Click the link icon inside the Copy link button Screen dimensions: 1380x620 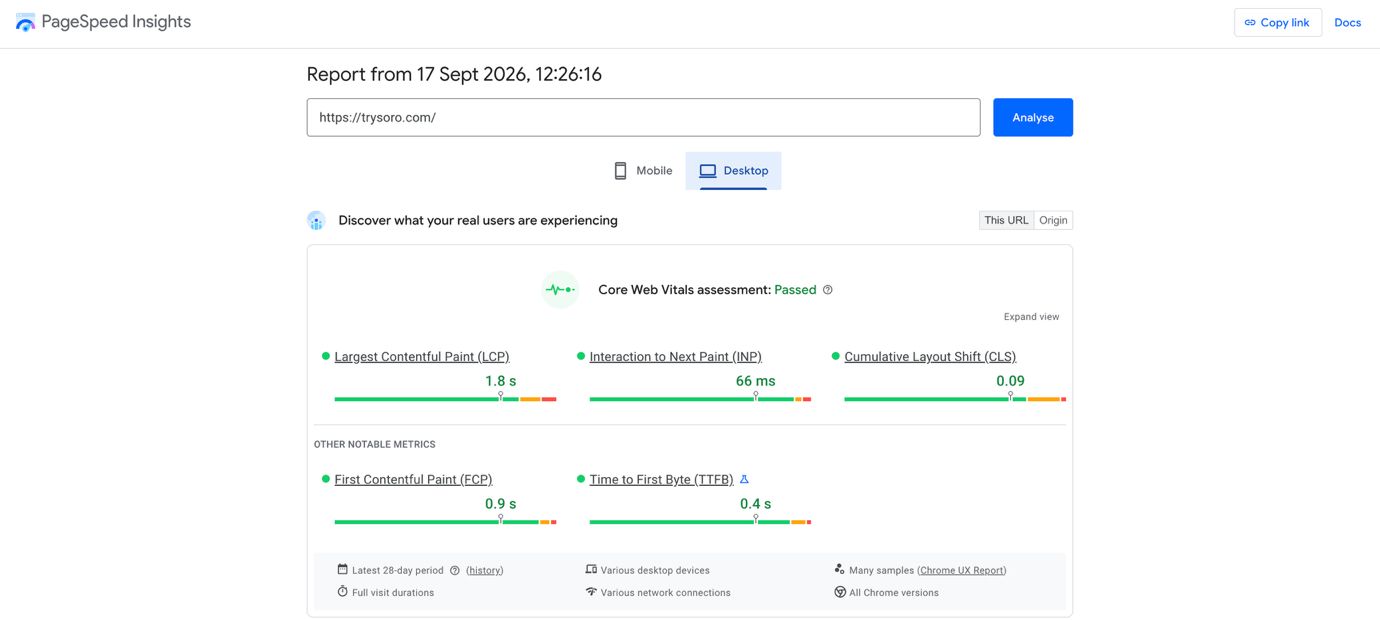1249,23
